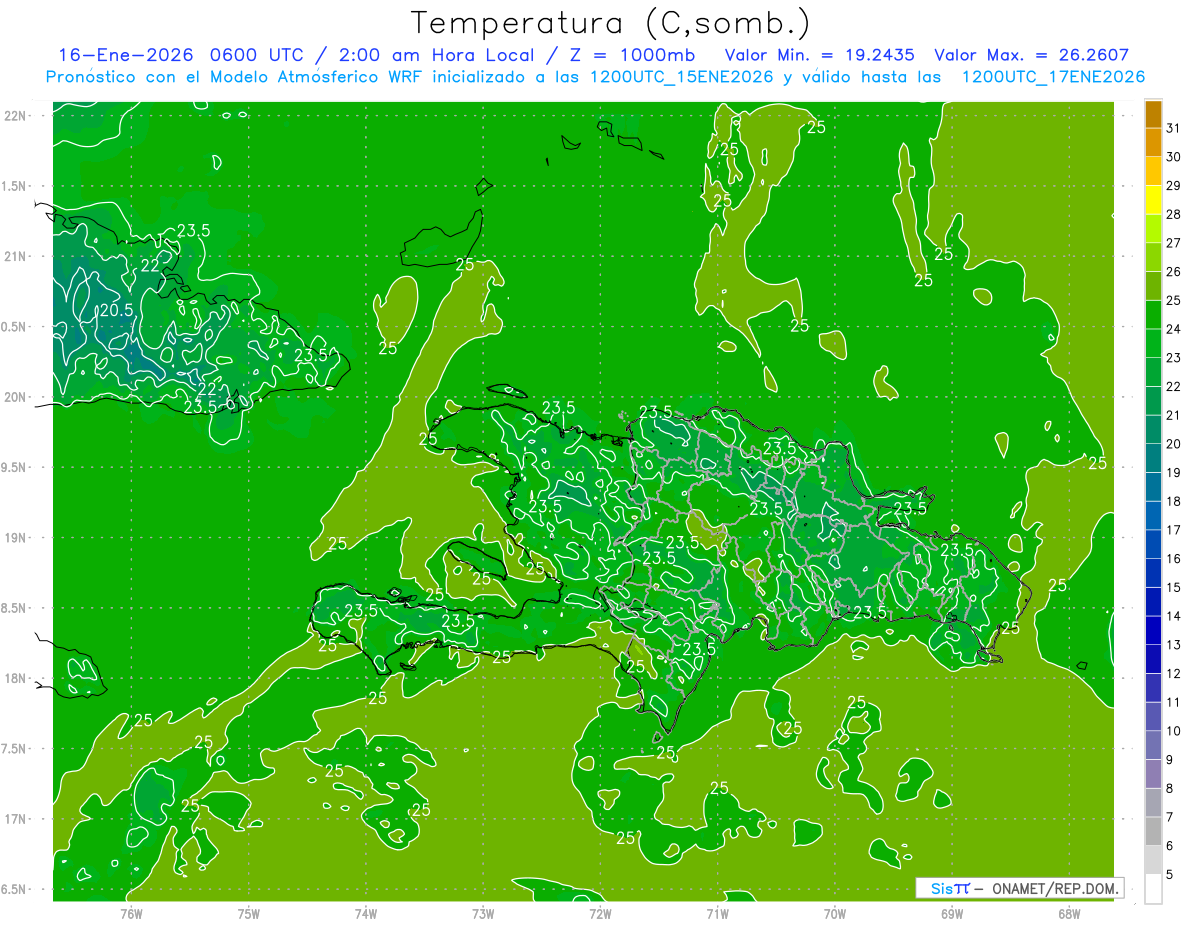1200x927 pixels.
Task: Click the "73W" longitude axis label
Action: 483,913
